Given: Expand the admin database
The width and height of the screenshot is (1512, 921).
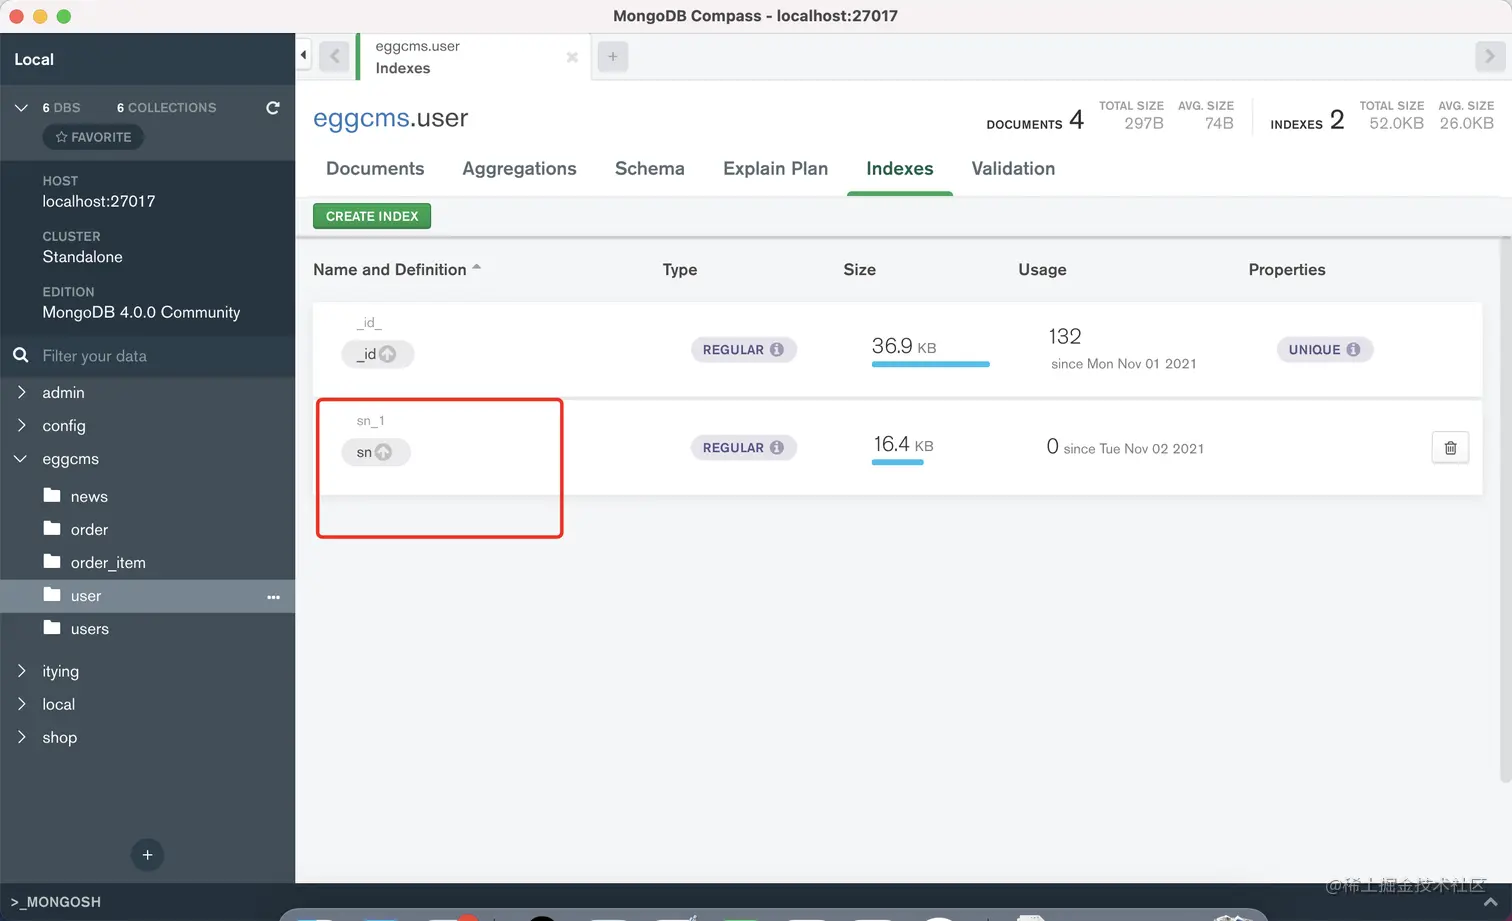Looking at the screenshot, I should pos(21,392).
